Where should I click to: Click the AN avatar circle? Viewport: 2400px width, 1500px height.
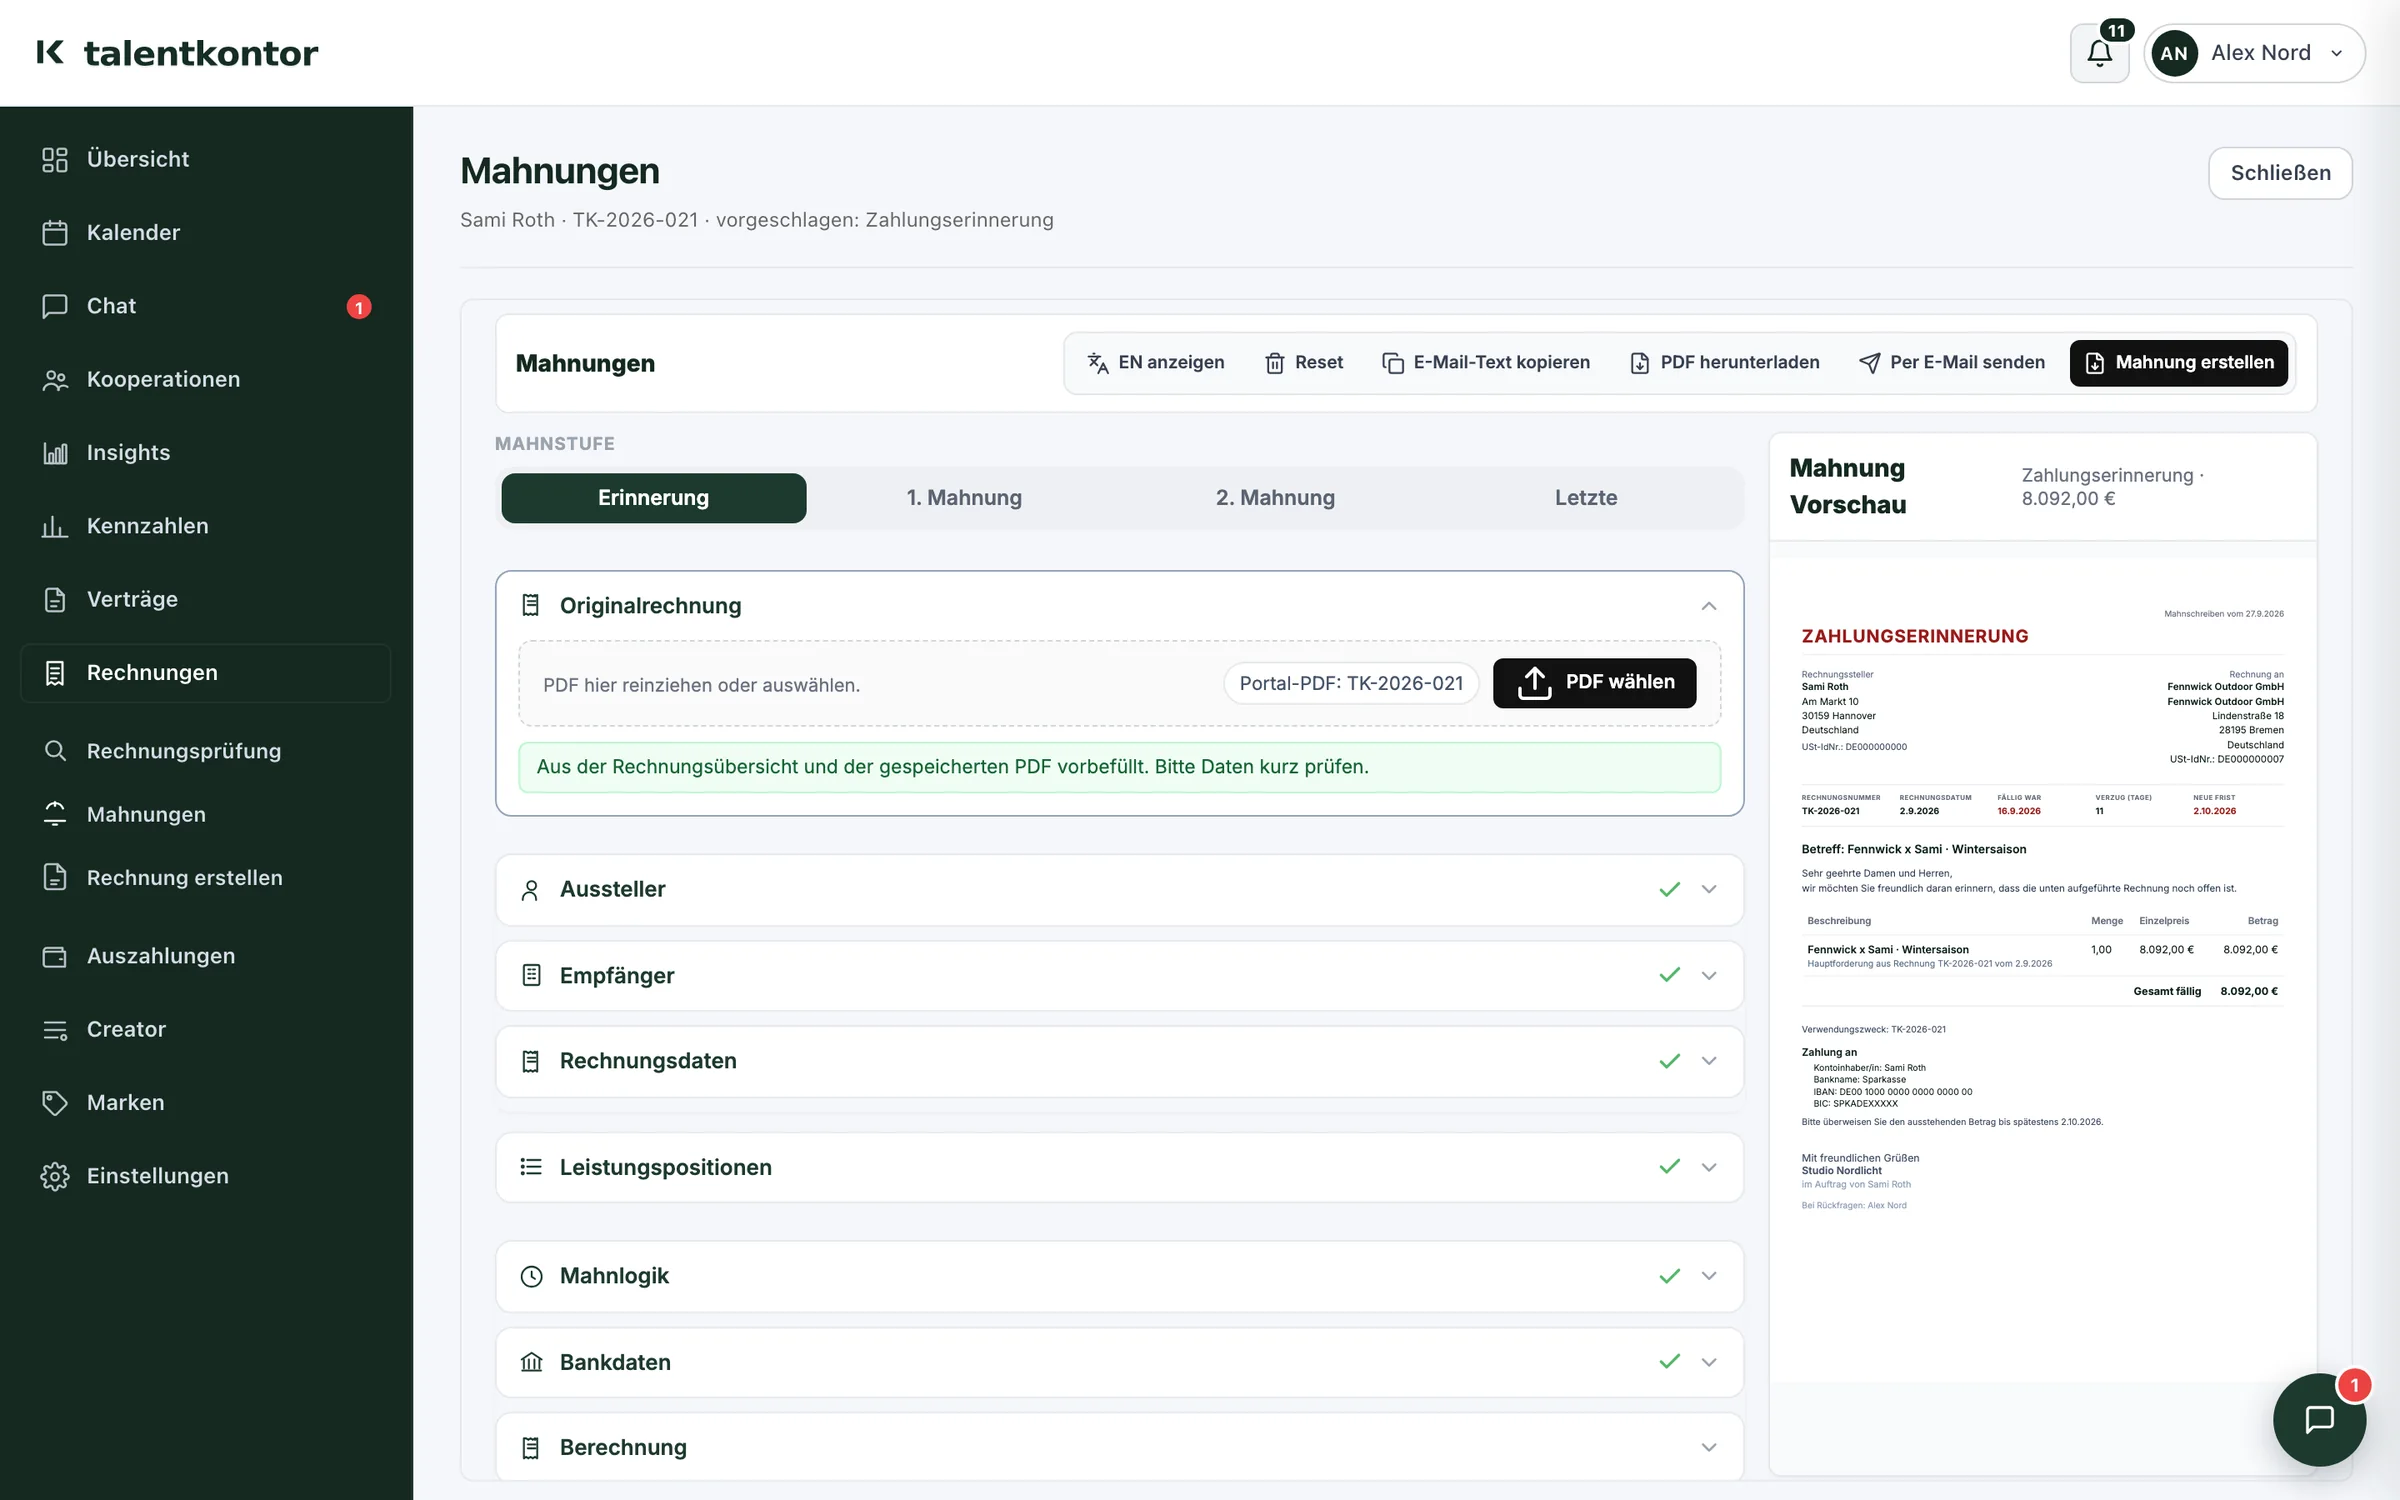[2174, 53]
